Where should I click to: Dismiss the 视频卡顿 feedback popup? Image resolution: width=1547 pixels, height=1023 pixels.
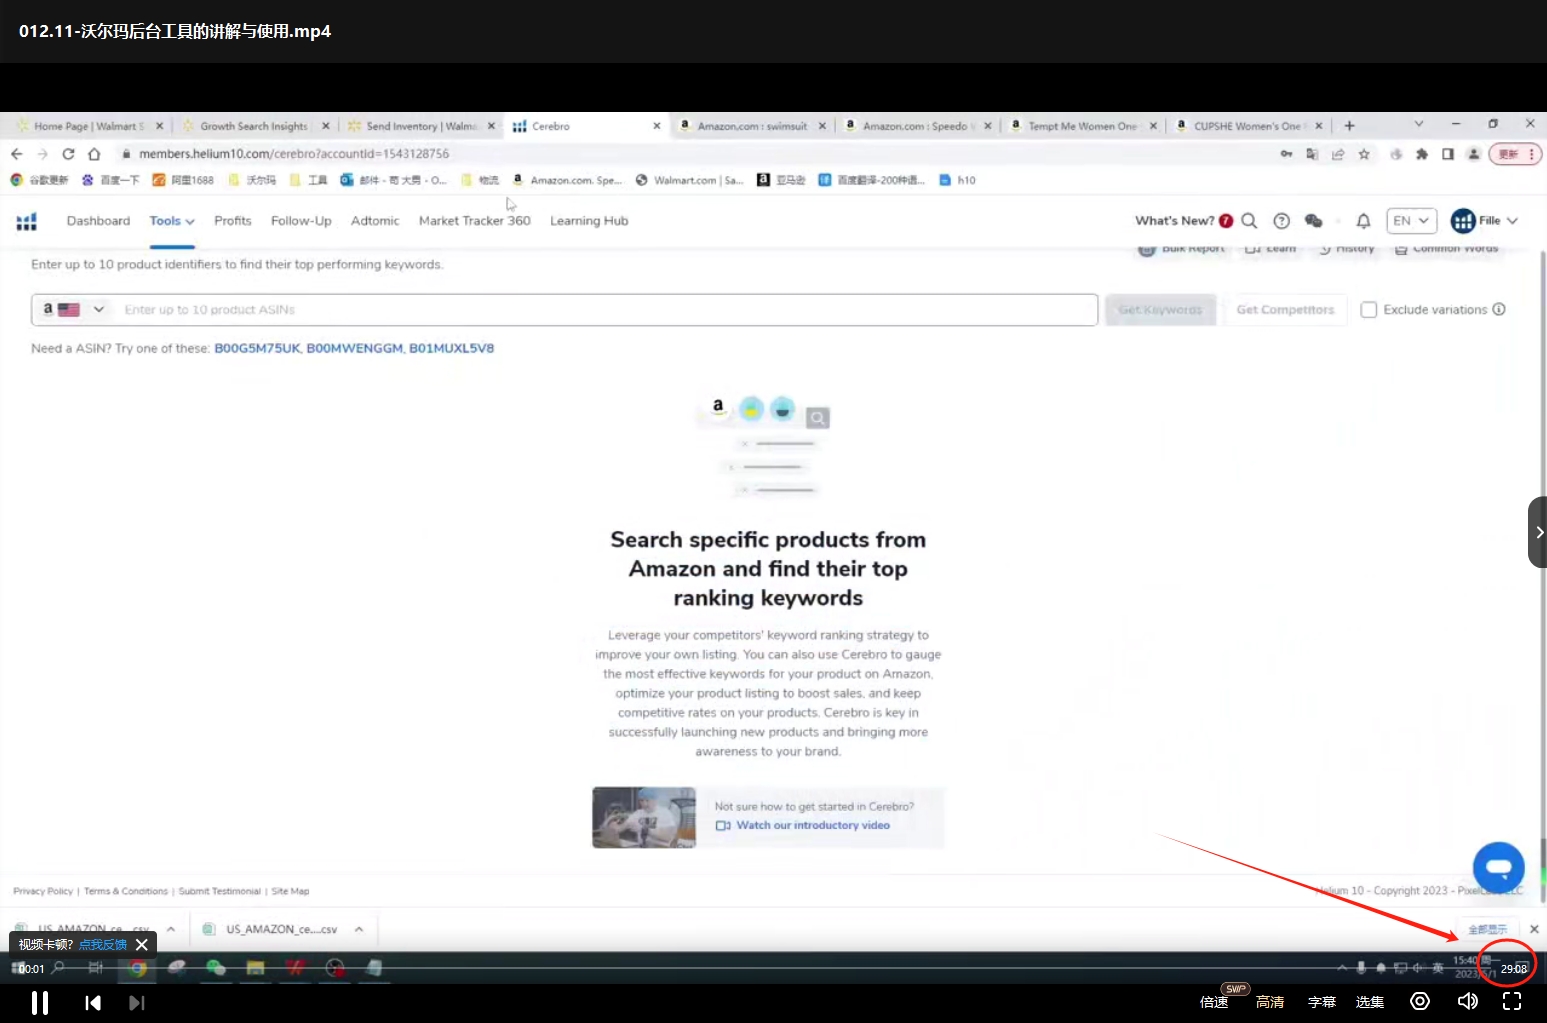[142, 944]
